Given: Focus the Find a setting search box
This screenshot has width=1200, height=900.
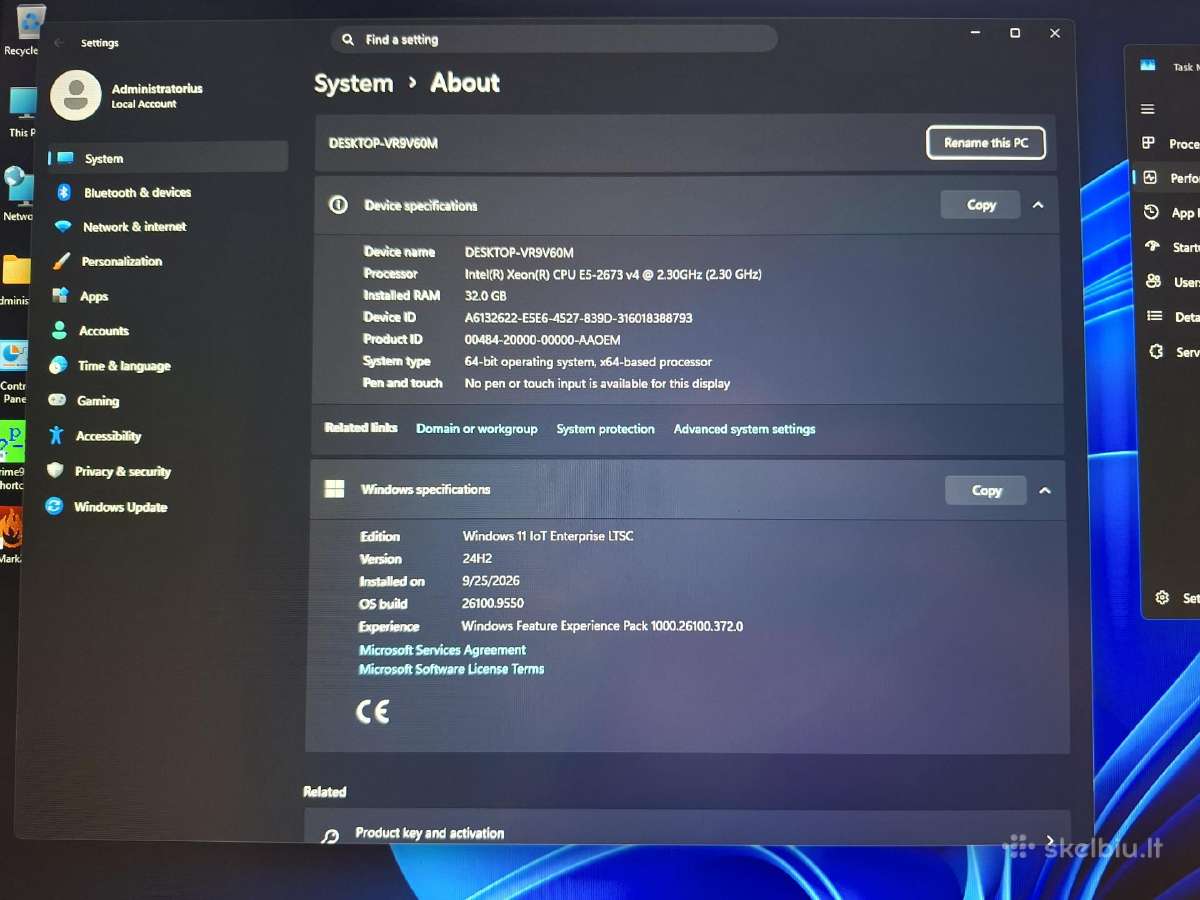Looking at the screenshot, I should pyautogui.click(x=554, y=39).
